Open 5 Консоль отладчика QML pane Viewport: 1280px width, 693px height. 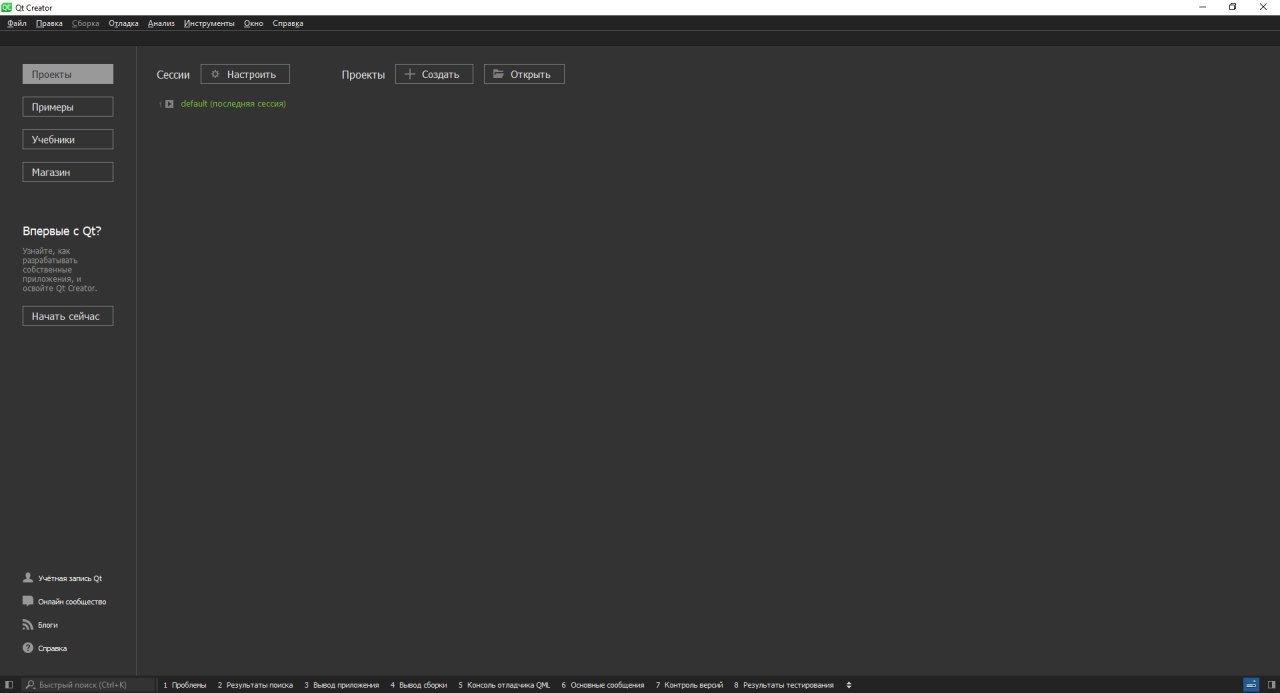(x=504, y=685)
